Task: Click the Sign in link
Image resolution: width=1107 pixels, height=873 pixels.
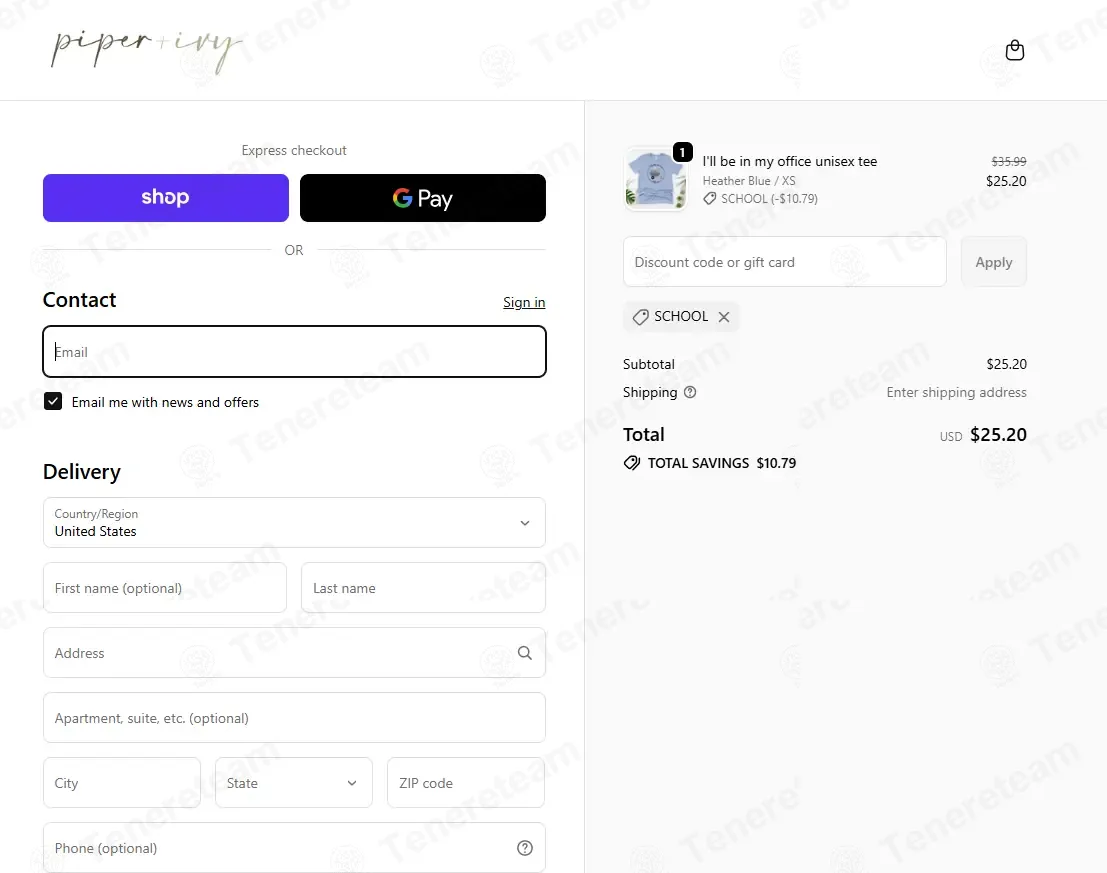Action: [x=524, y=302]
